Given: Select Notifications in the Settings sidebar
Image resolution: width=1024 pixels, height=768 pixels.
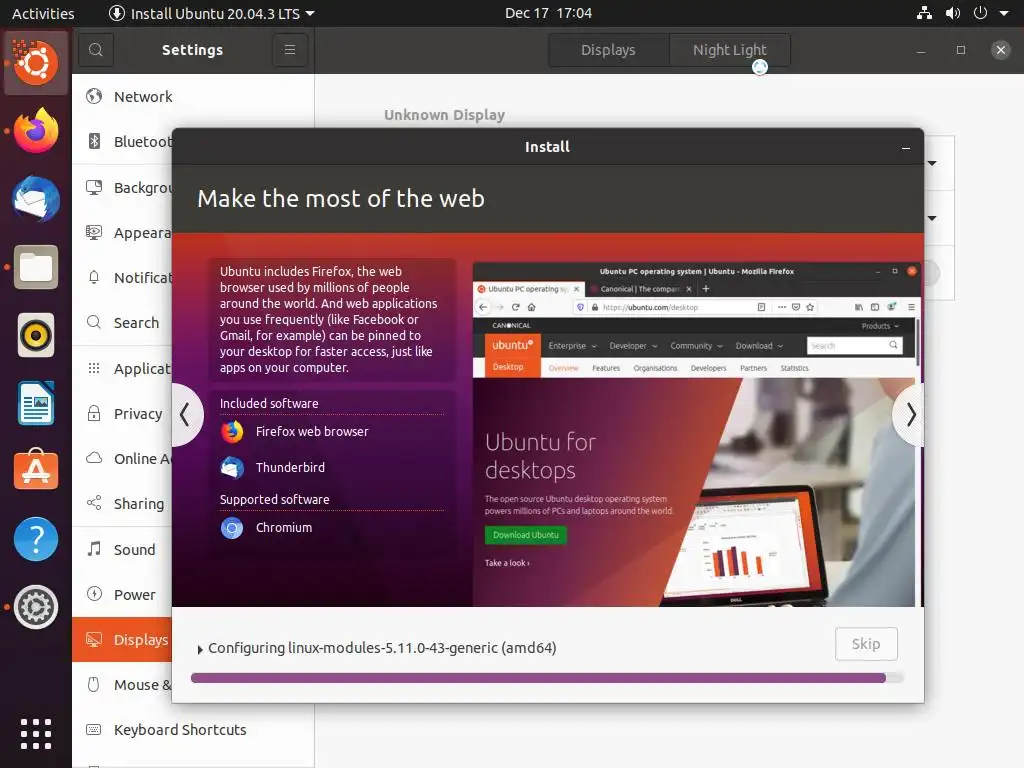Looking at the screenshot, I should click(x=122, y=278).
